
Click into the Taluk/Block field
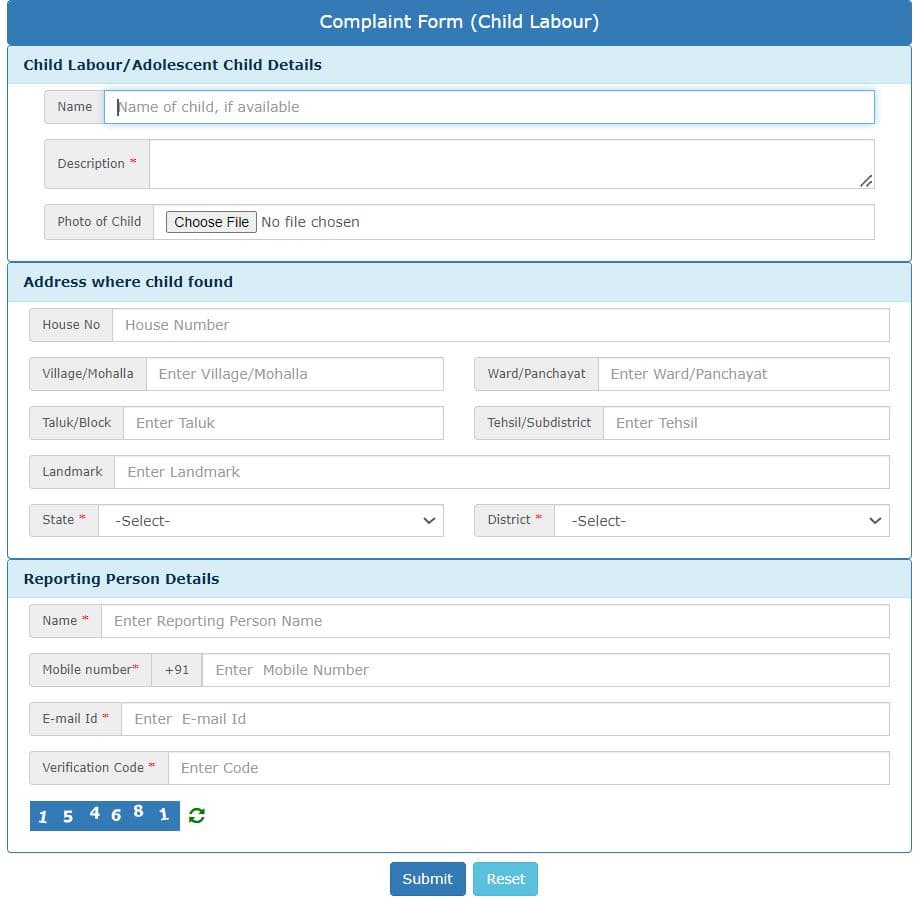[283, 423]
